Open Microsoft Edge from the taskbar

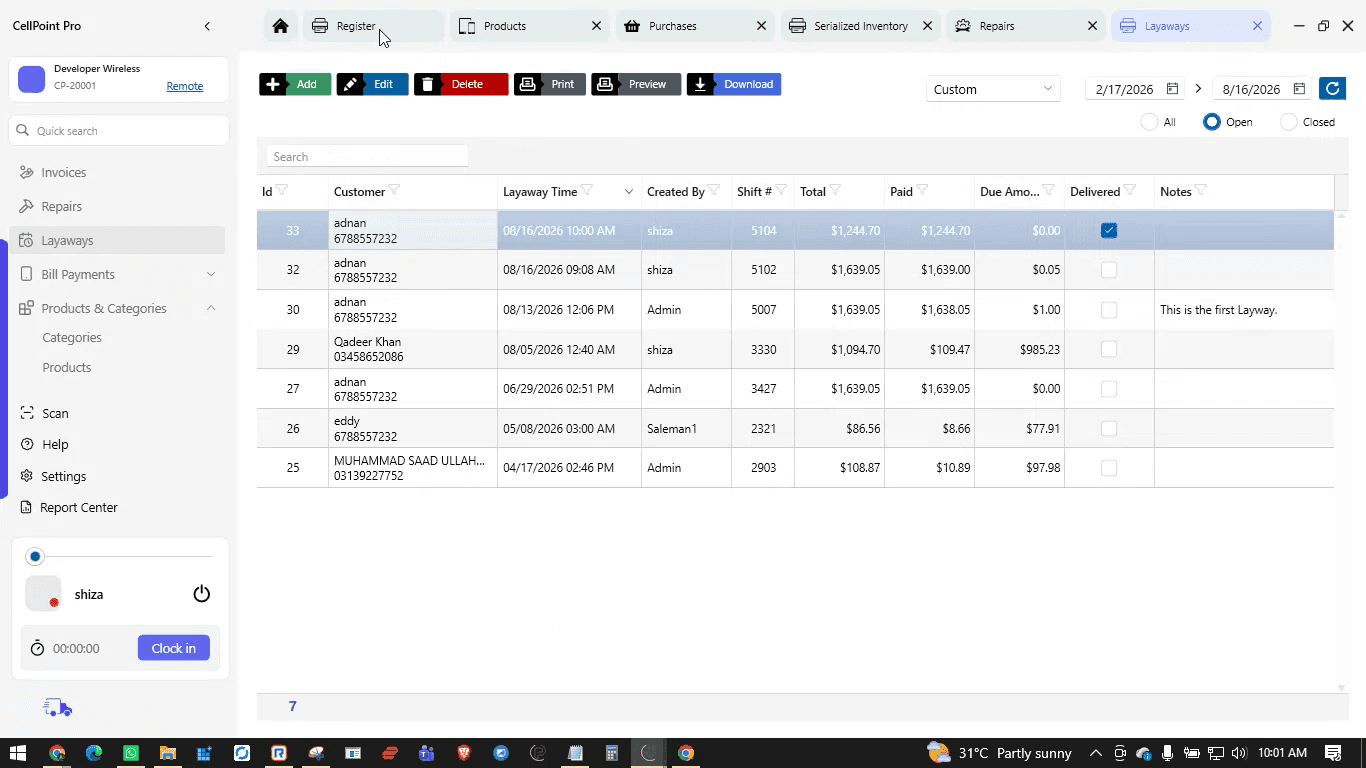pos(94,753)
